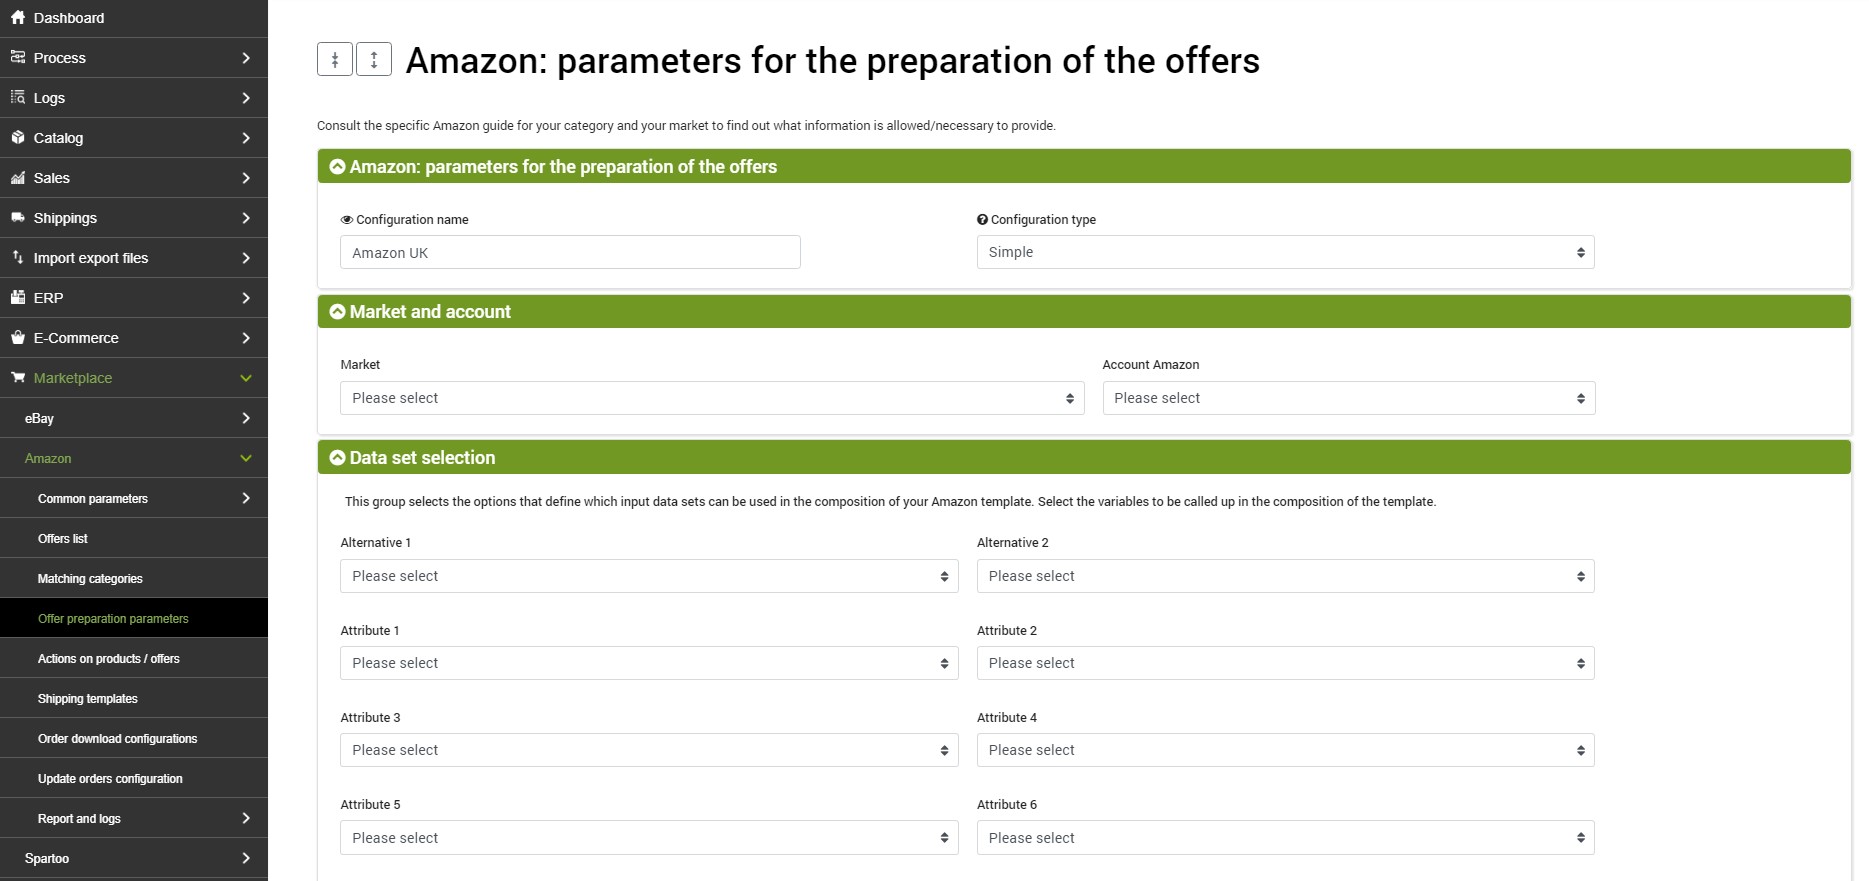The width and height of the screenshot is (1869, 881).
Task: Open the Market dropdown
Action: click(x=712, y=398)
